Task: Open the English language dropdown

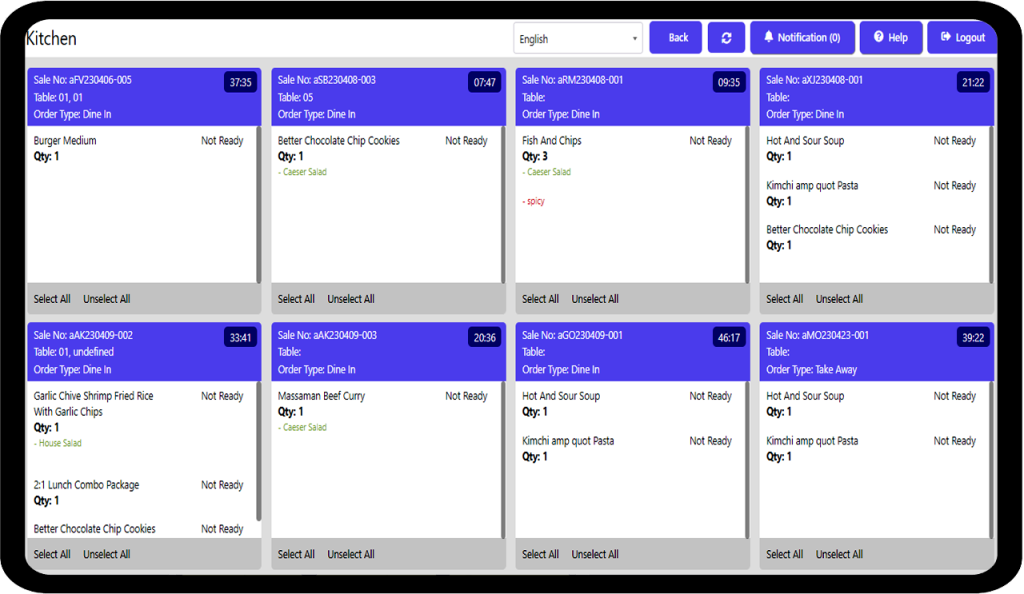Action: click(x=578, y=39)
